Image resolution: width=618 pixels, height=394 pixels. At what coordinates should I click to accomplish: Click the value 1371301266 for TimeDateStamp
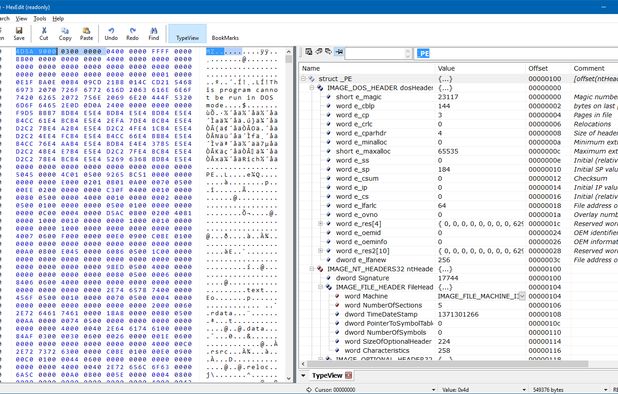pos(458,314)
